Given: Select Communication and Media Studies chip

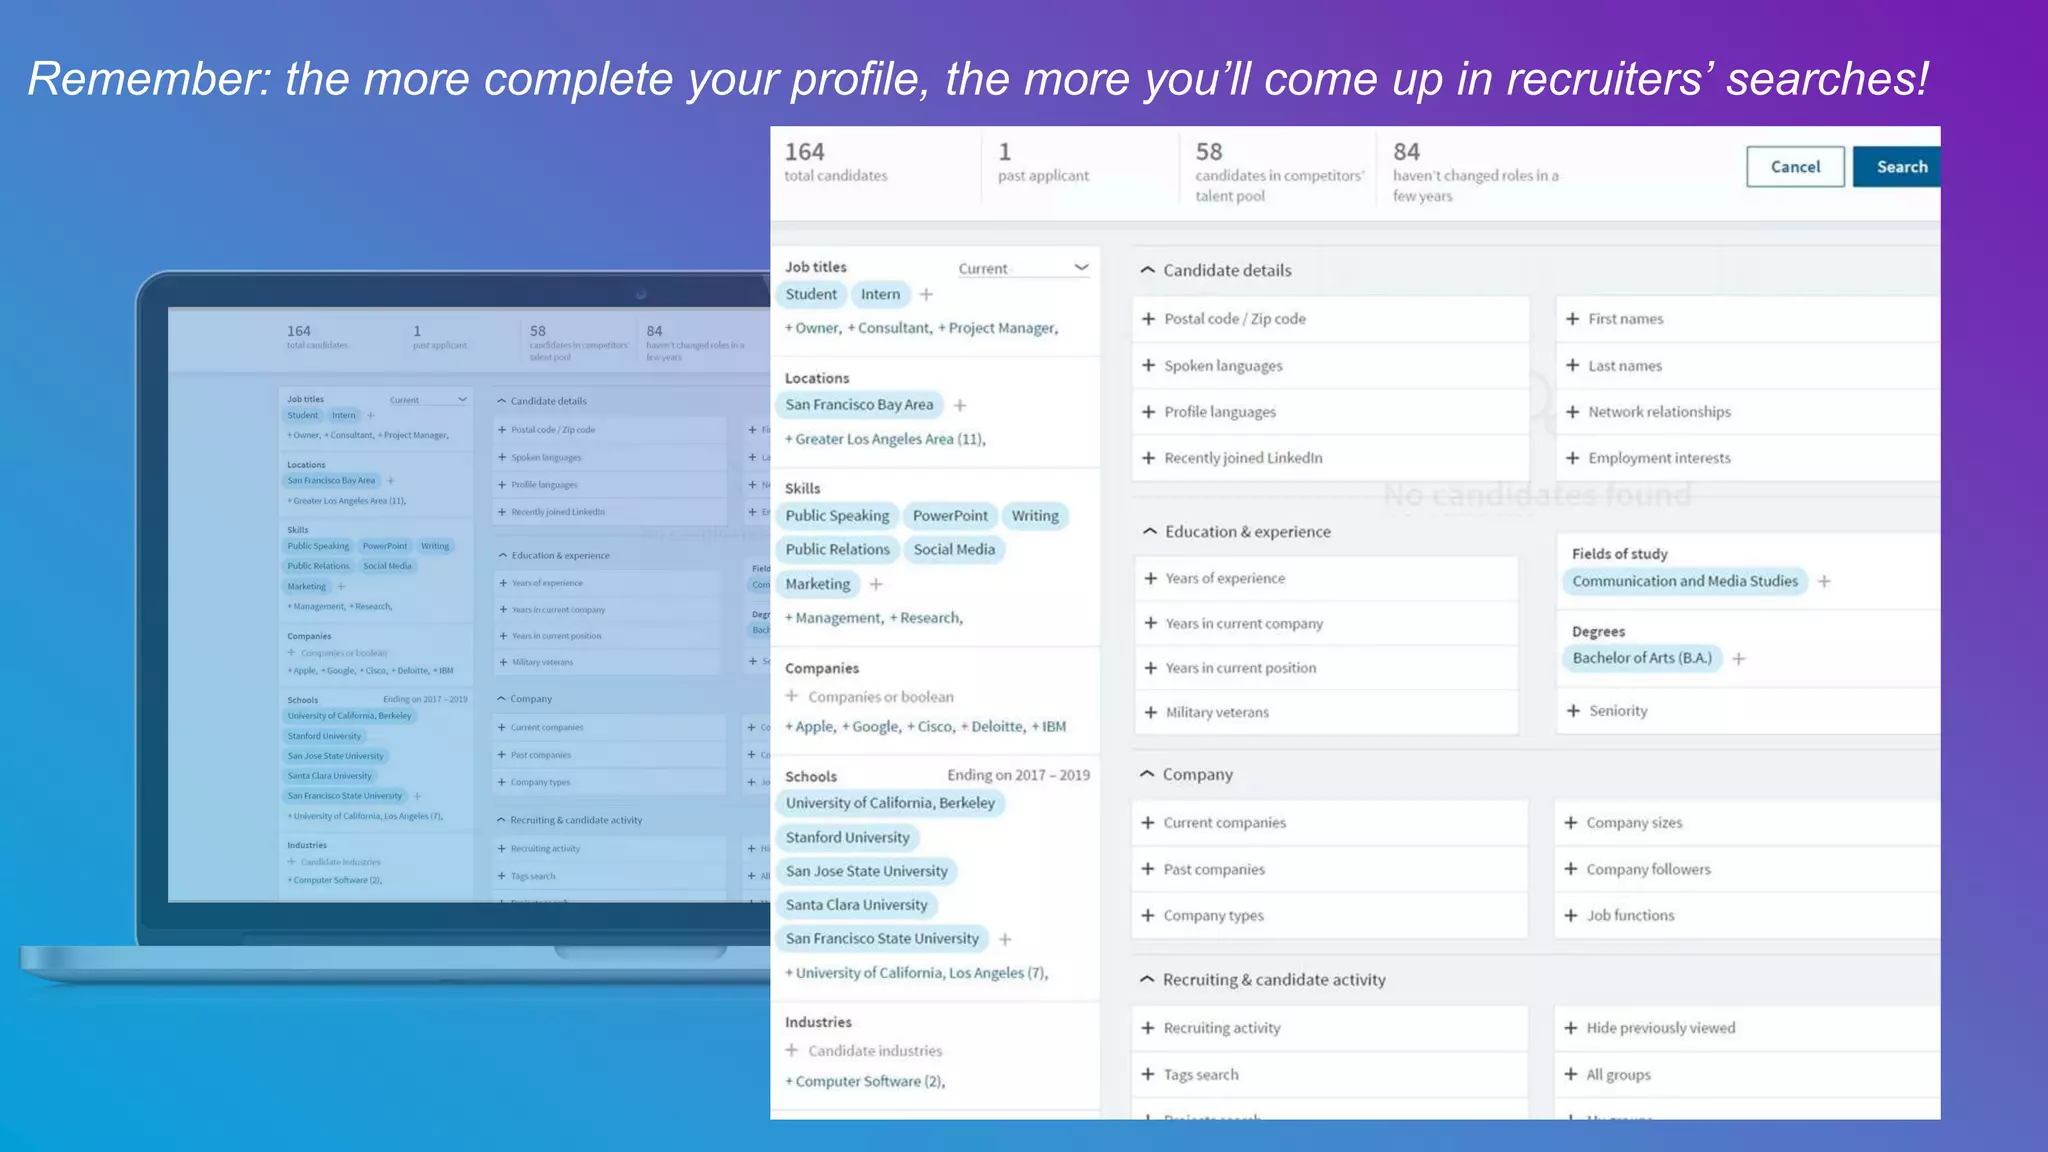Looking at the screenshot, I should coord(1685,581).
